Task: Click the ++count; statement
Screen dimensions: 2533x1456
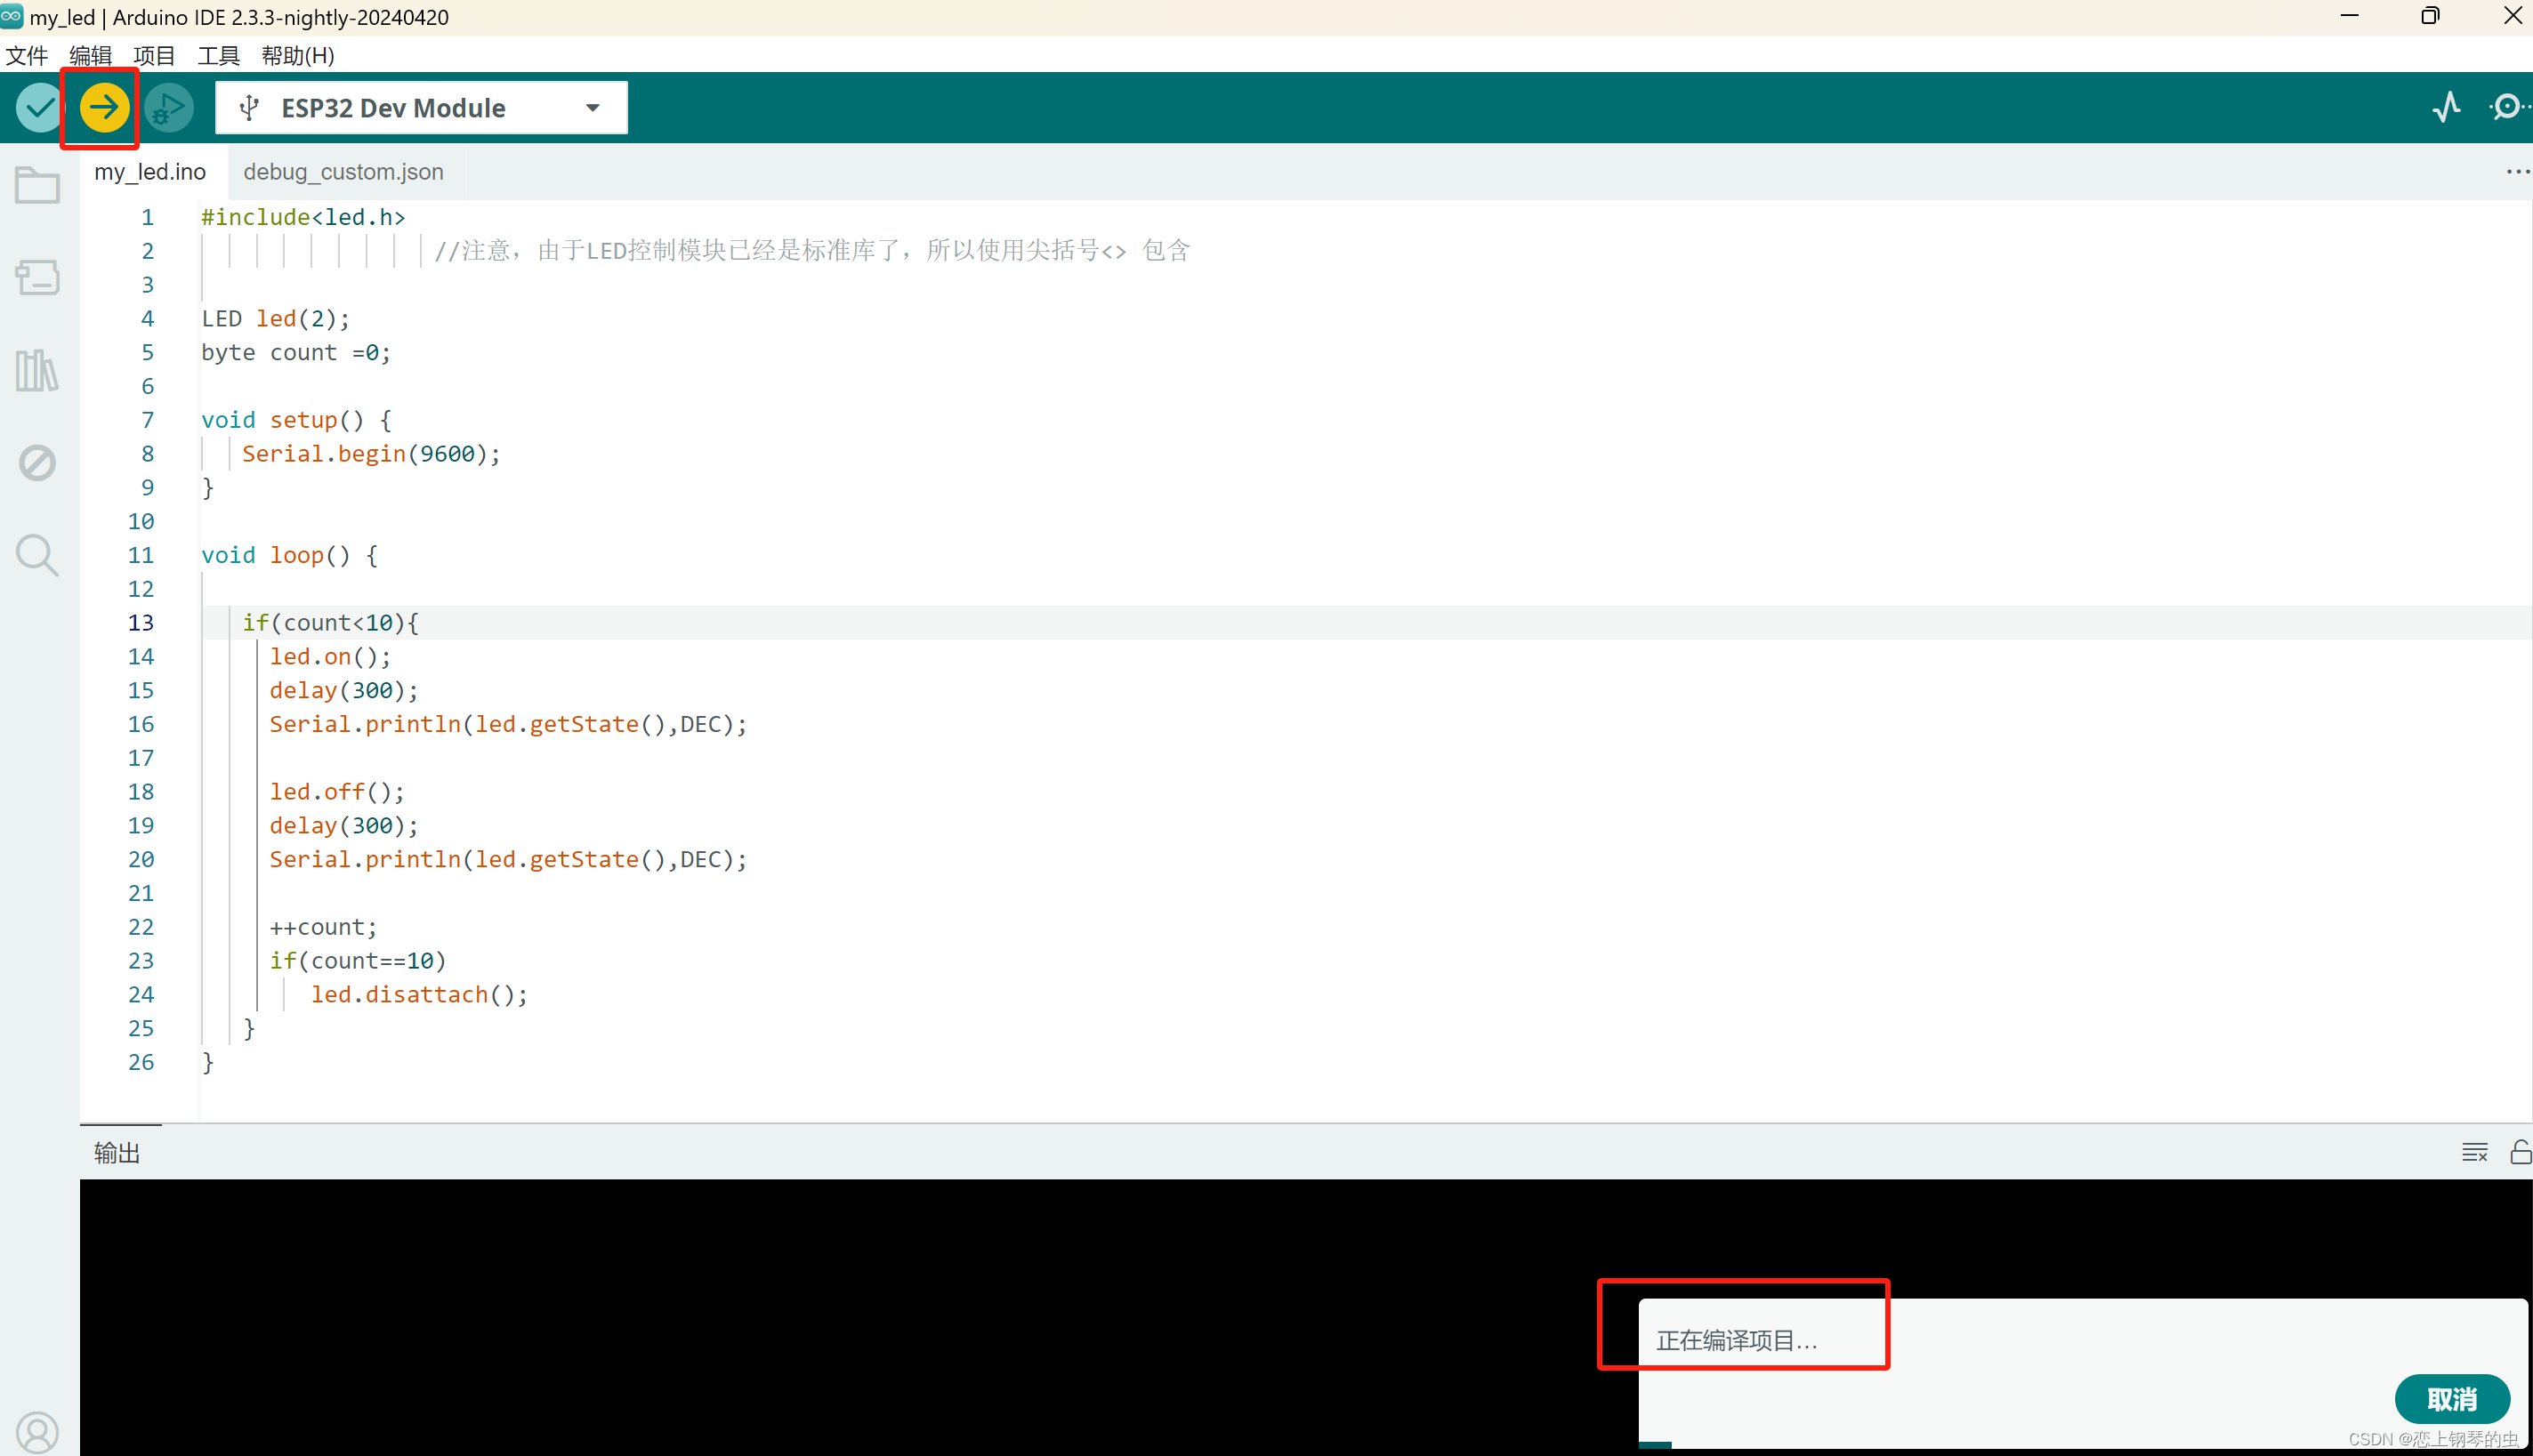Action: click(323, 927)
